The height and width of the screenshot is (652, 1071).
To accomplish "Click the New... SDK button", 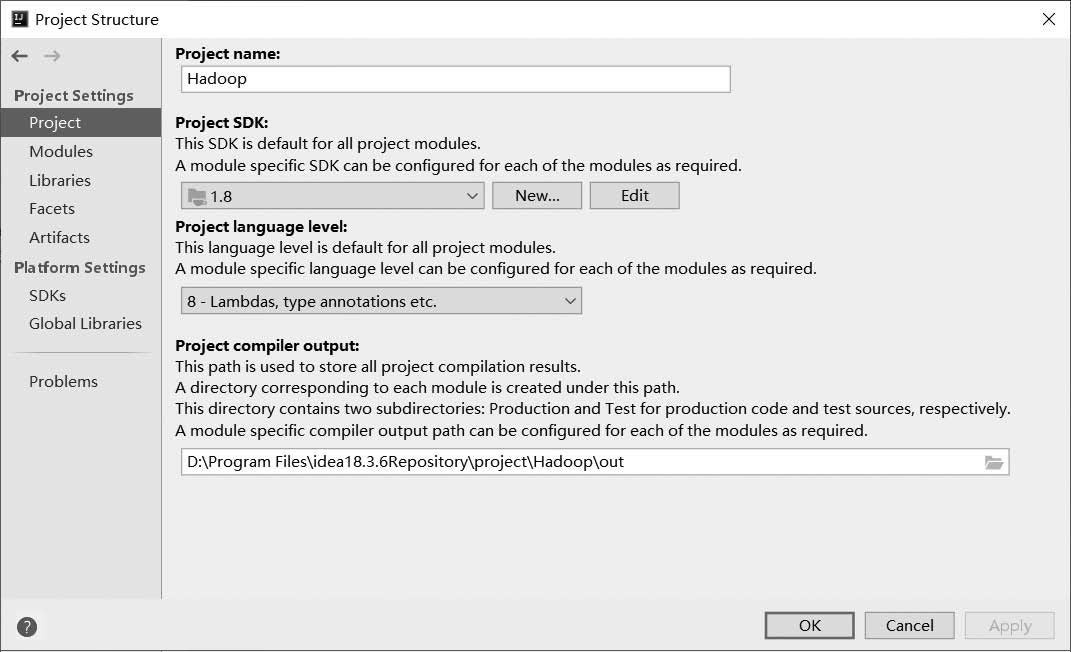I will [x=537, y=196].
